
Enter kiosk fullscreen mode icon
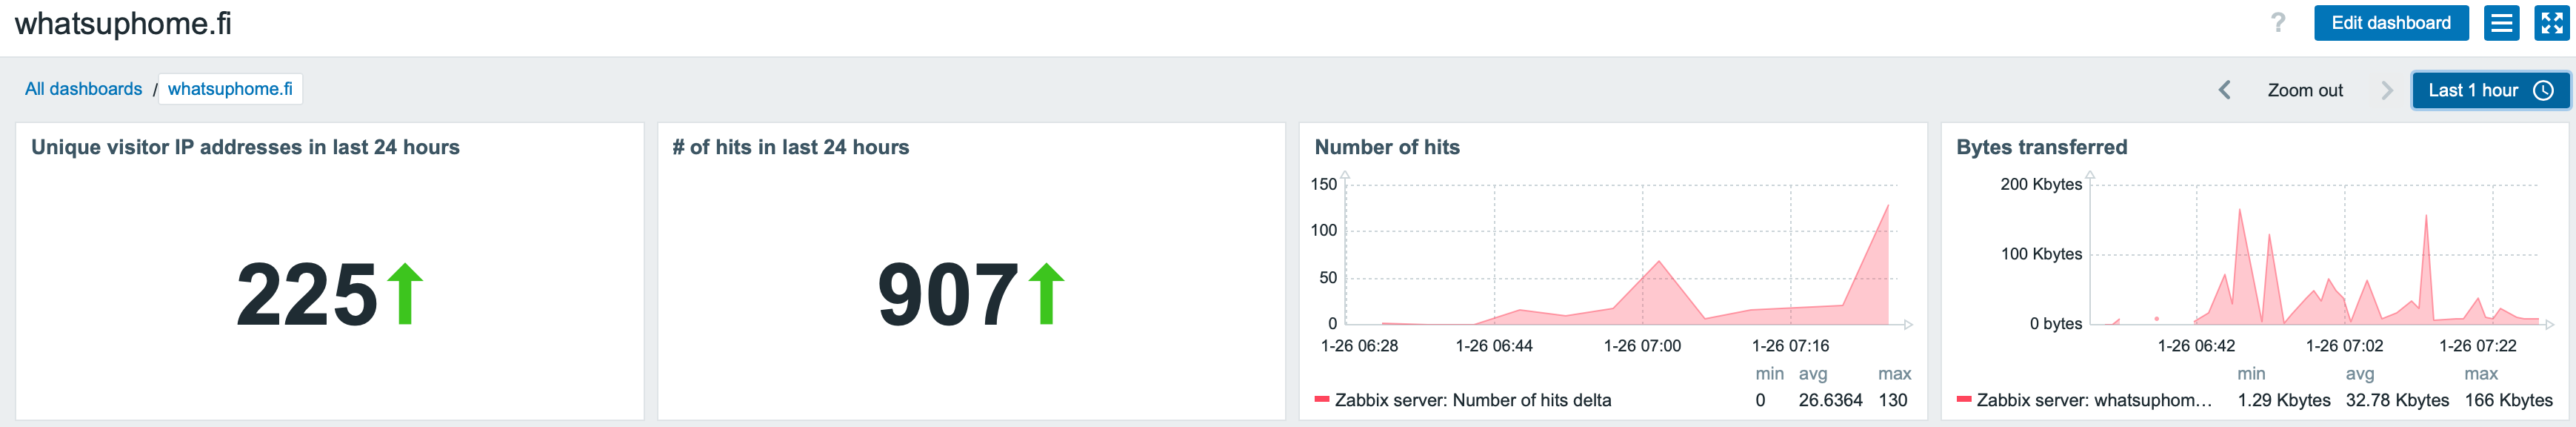click(2551, 23)
